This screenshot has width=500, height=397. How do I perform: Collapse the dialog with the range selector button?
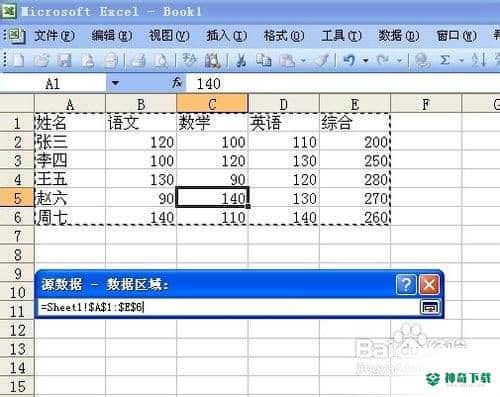pos(430,307)
